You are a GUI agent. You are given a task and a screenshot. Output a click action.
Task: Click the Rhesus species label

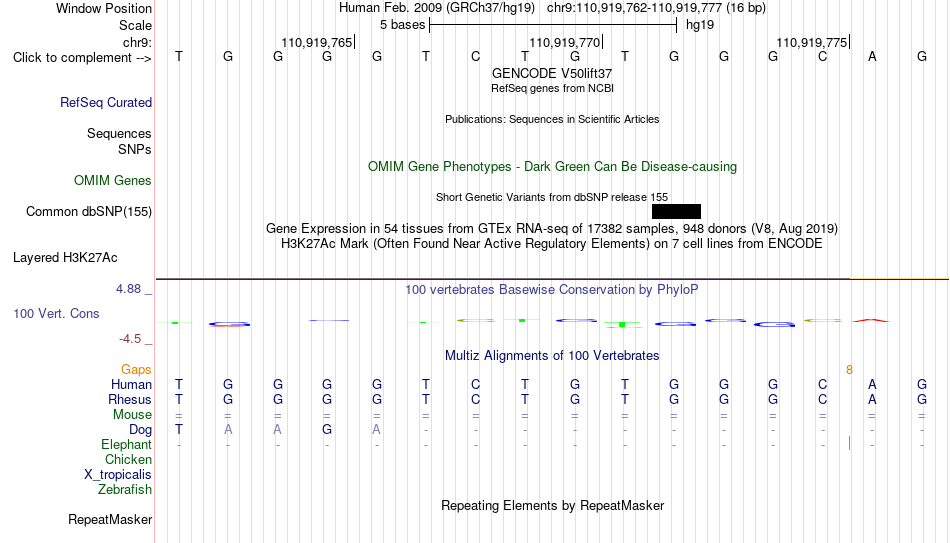tap(130, 400)
